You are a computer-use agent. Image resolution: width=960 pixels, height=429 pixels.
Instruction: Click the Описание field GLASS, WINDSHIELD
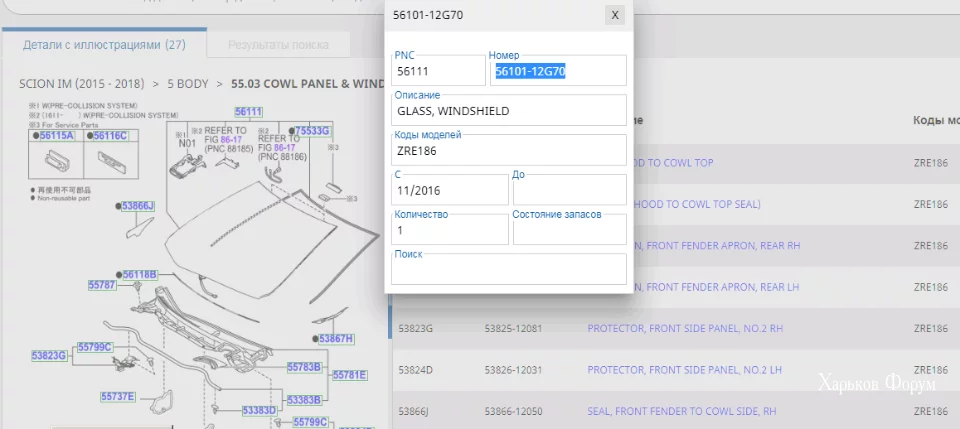pyautogui.click(x=509, y=110)
